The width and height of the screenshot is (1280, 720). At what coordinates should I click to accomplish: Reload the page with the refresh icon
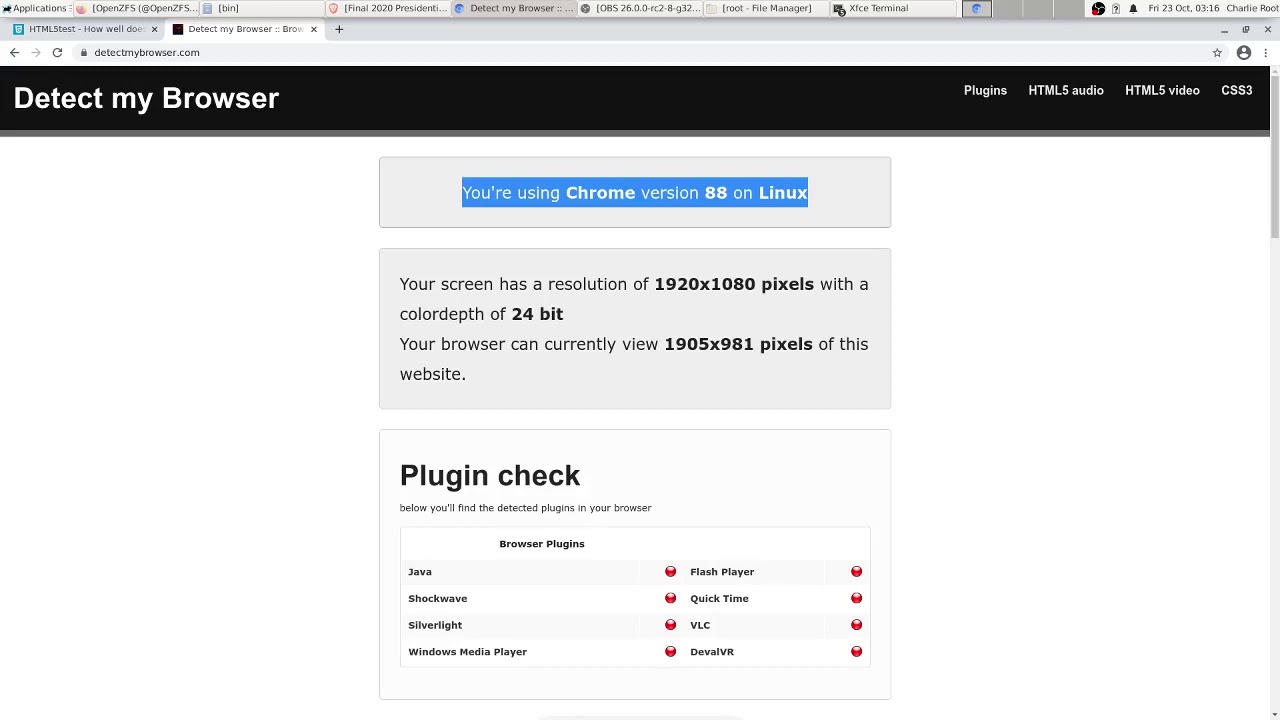(x=57, y=52)
